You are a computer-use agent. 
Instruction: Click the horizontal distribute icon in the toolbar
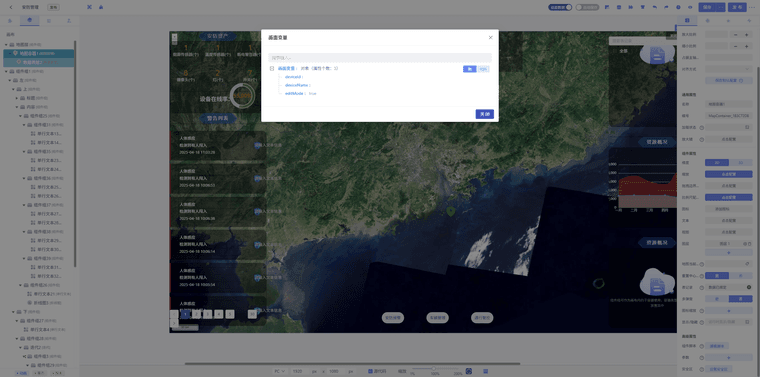pos(631,7)
